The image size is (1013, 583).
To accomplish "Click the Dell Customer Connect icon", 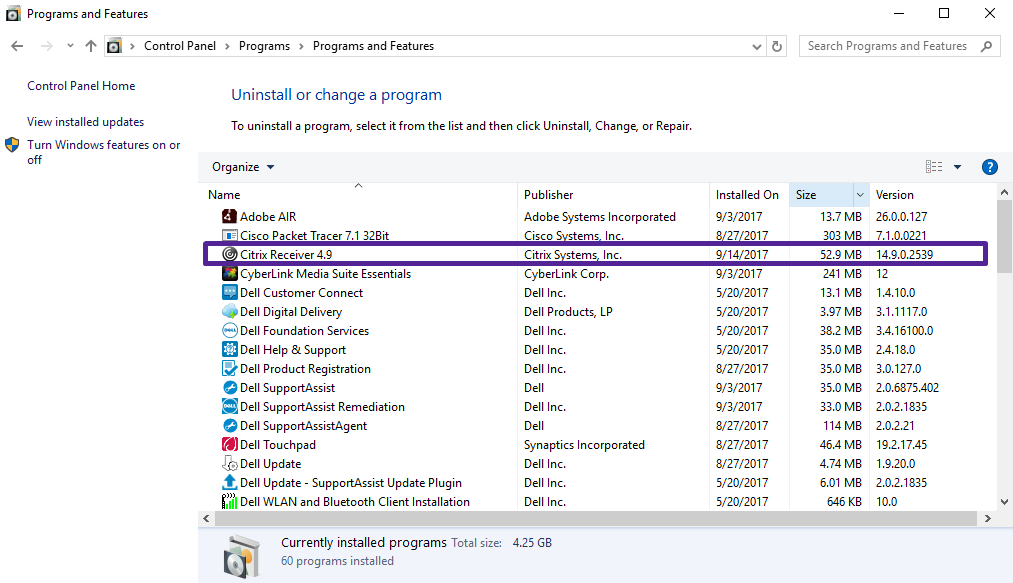I will (229, 293).
